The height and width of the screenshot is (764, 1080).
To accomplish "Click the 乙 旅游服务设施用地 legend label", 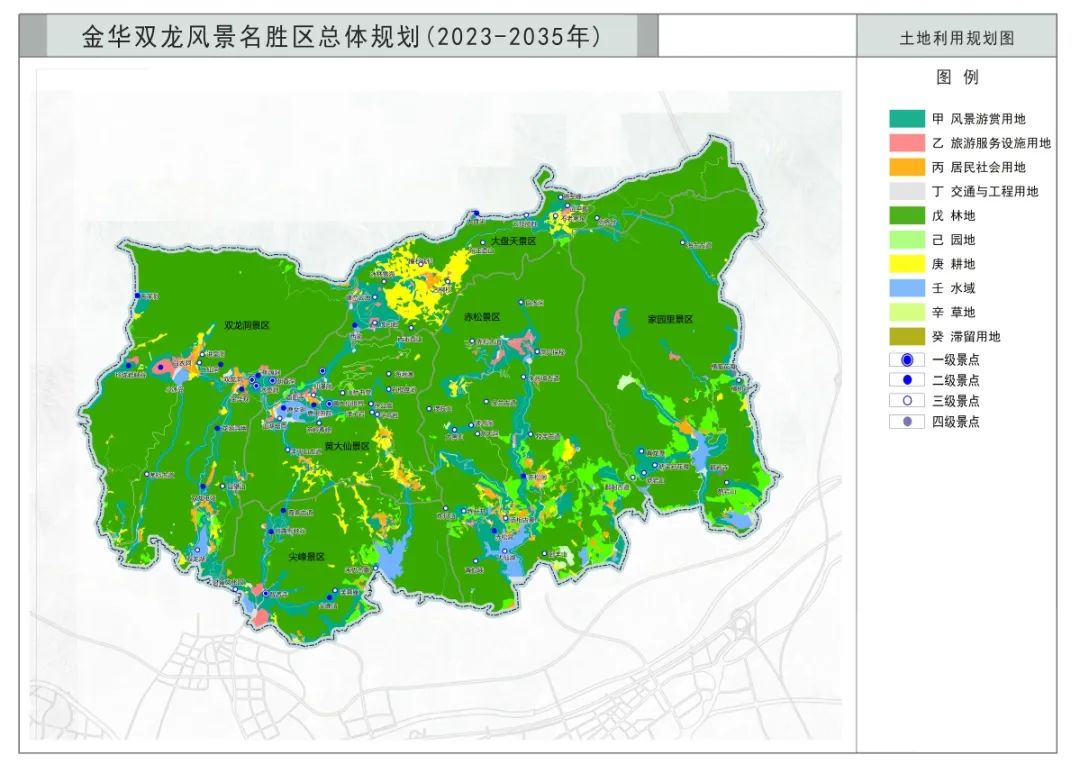I will [991, 143].
